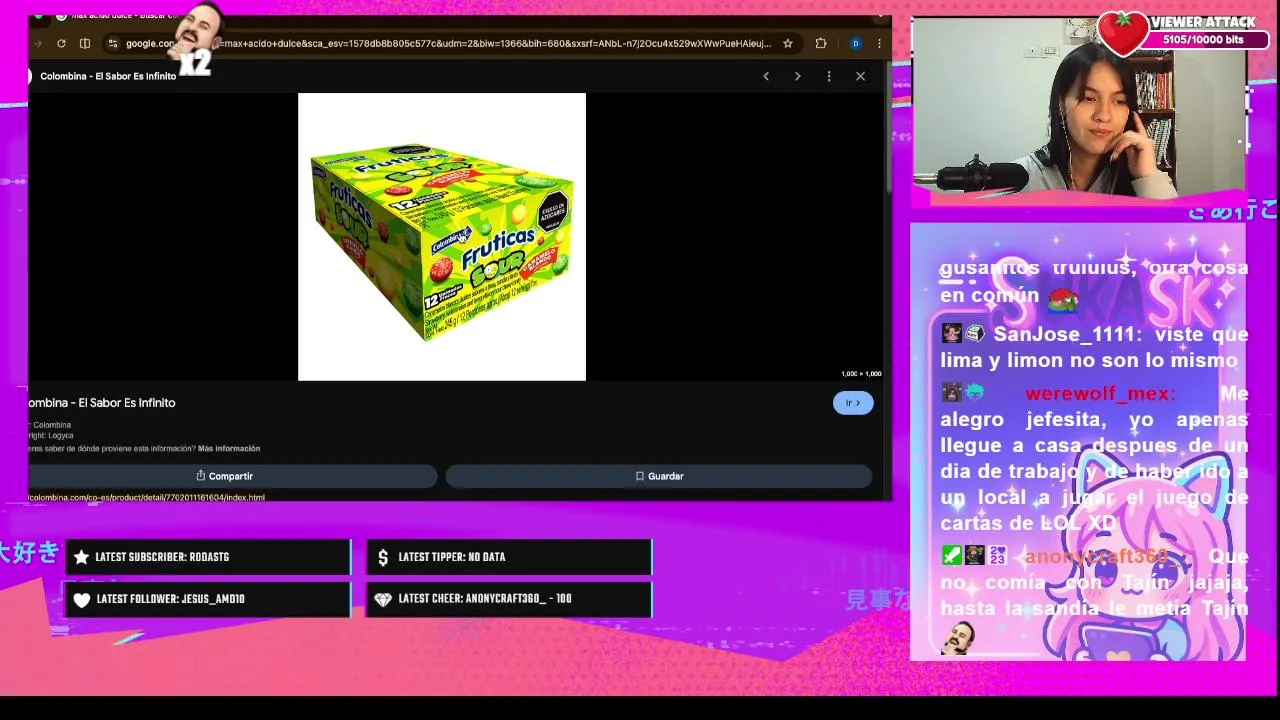Share the image with Compartir

(x=231, y=476)
